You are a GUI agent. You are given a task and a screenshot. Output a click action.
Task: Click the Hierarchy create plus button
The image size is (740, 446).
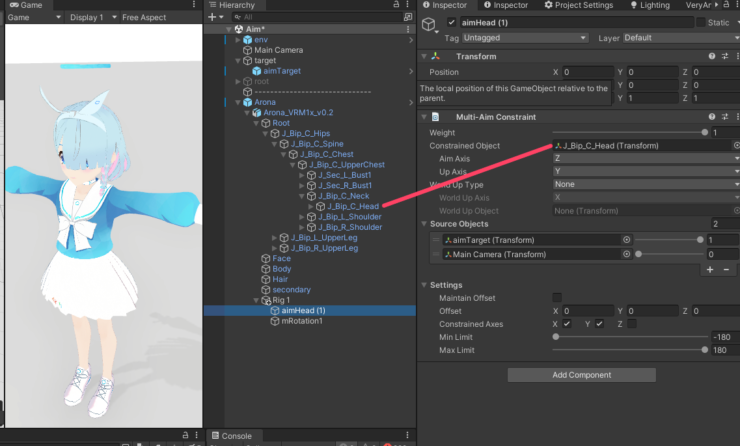211,17
